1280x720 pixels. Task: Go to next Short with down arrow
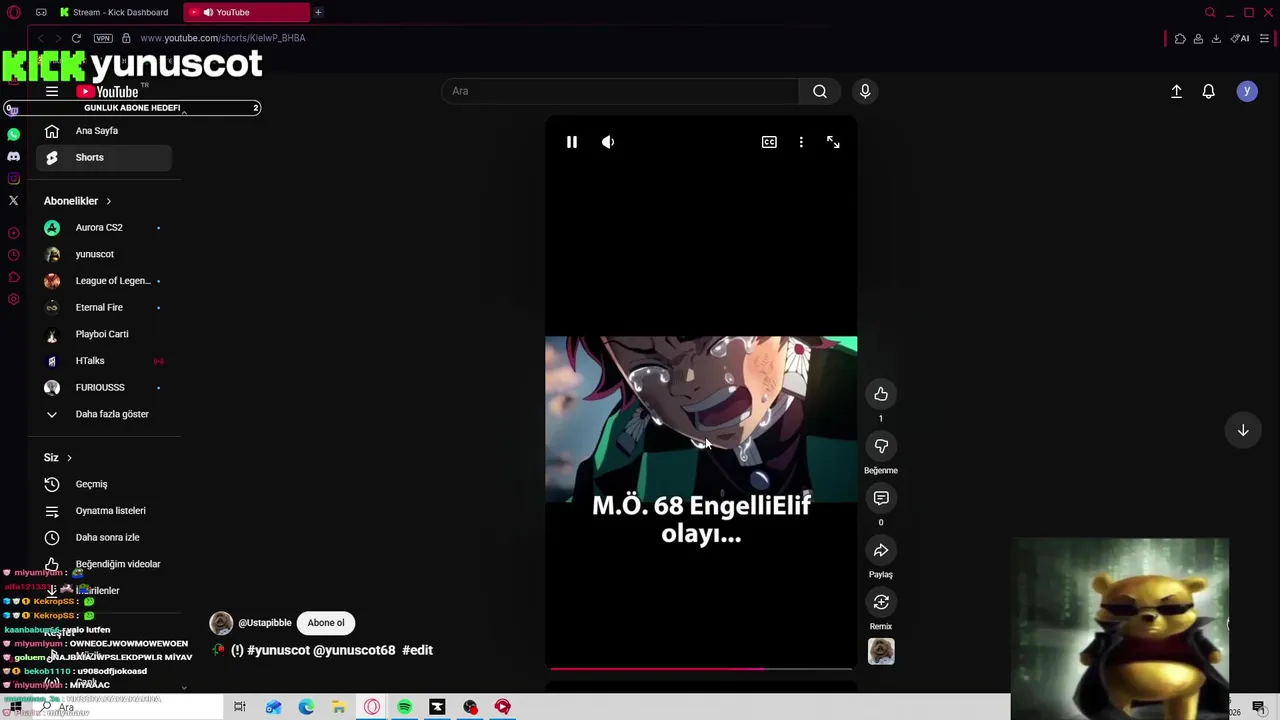[1243, 430]
